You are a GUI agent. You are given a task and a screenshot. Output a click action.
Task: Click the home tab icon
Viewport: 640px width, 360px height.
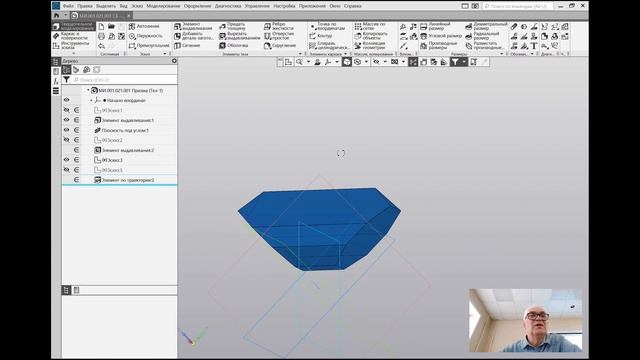pos(56,16)
